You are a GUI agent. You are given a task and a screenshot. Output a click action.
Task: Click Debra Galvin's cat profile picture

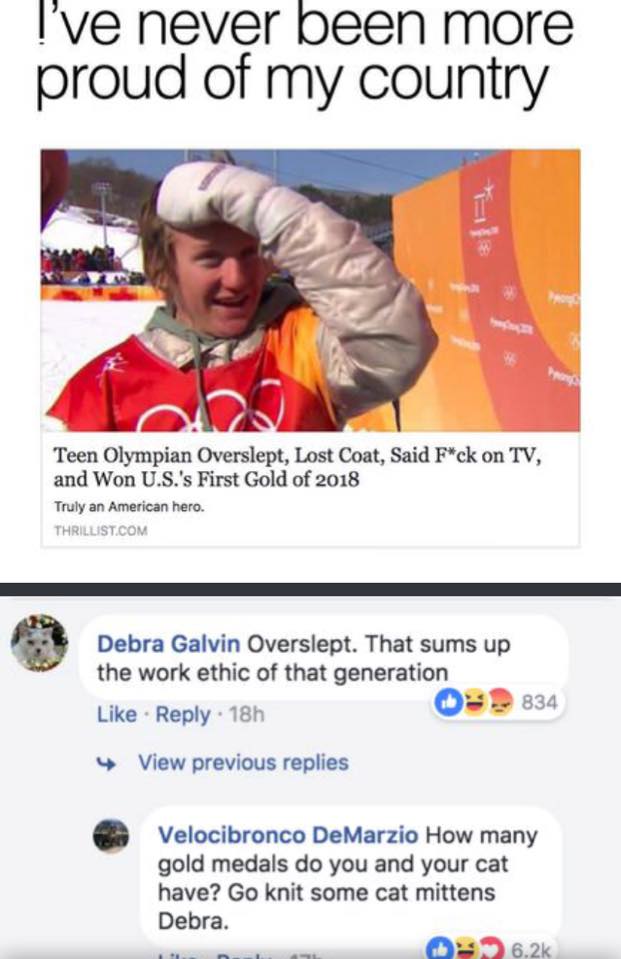pos(40,643)
